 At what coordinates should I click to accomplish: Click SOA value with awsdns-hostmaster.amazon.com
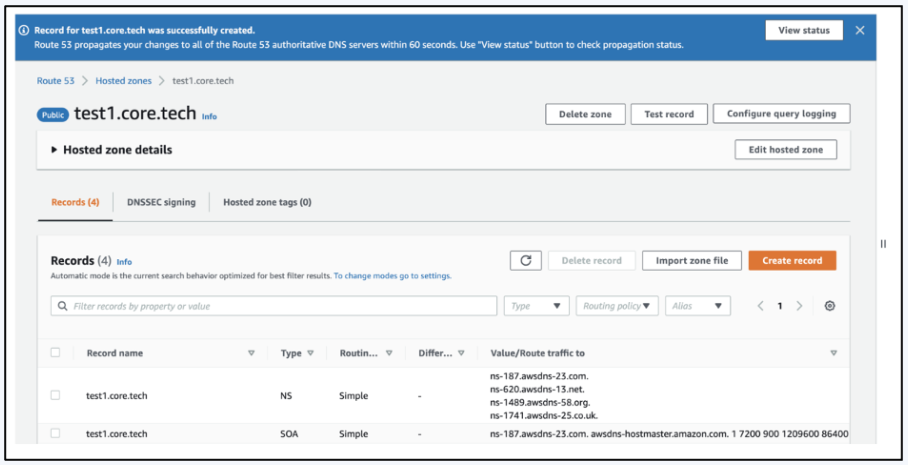[669, 434]
